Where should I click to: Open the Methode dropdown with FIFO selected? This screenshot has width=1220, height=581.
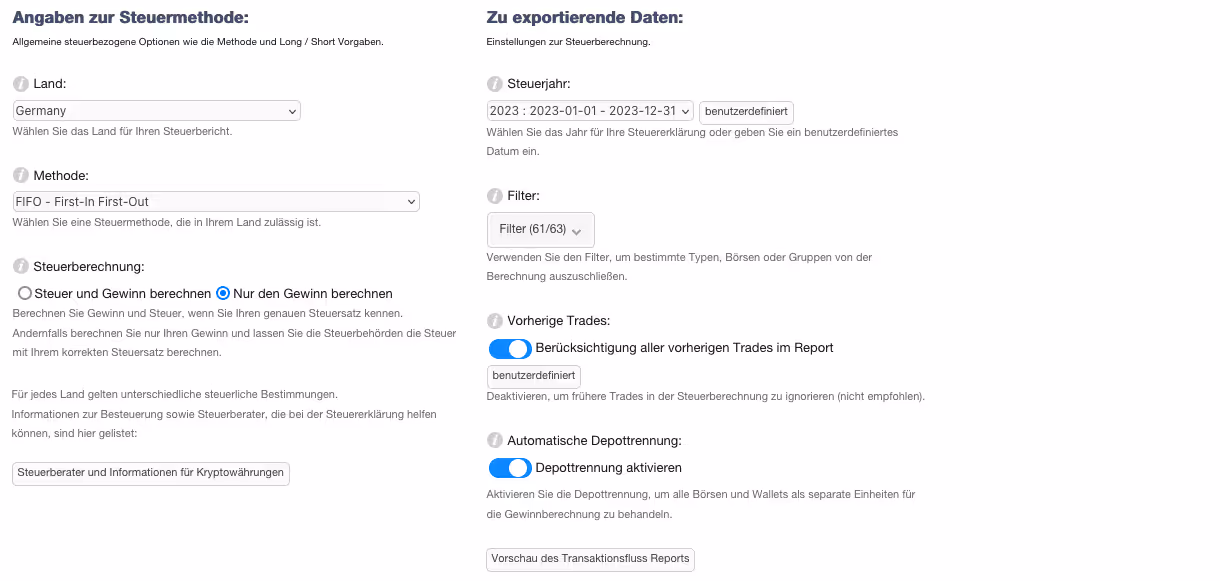click(x=216, y=201)
